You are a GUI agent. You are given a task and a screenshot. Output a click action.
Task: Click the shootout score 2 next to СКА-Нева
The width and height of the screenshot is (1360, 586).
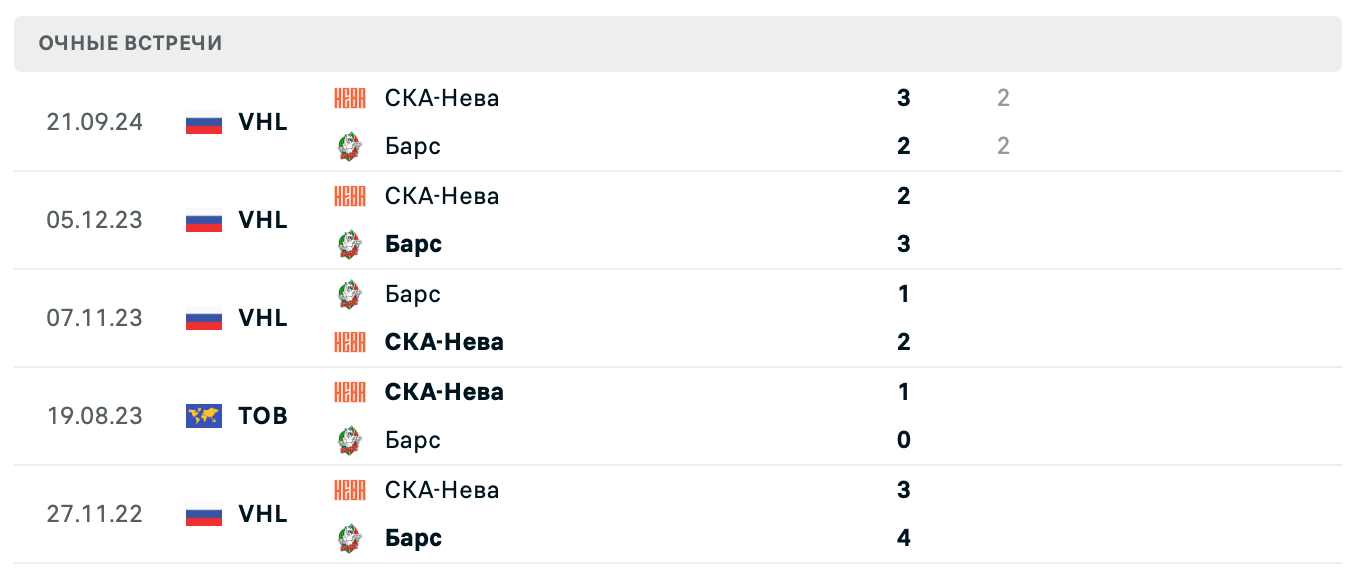1003,98
